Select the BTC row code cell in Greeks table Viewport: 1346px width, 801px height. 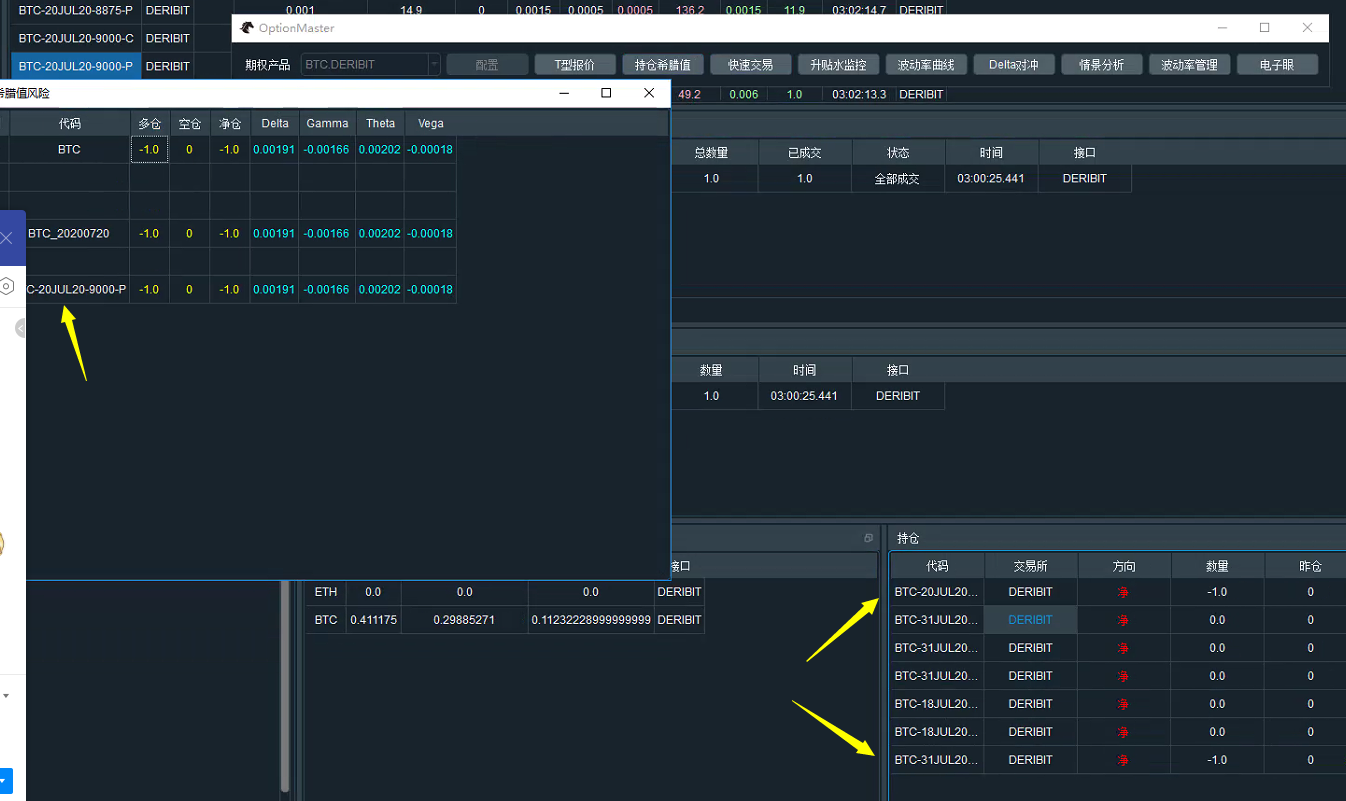(70, 149)
